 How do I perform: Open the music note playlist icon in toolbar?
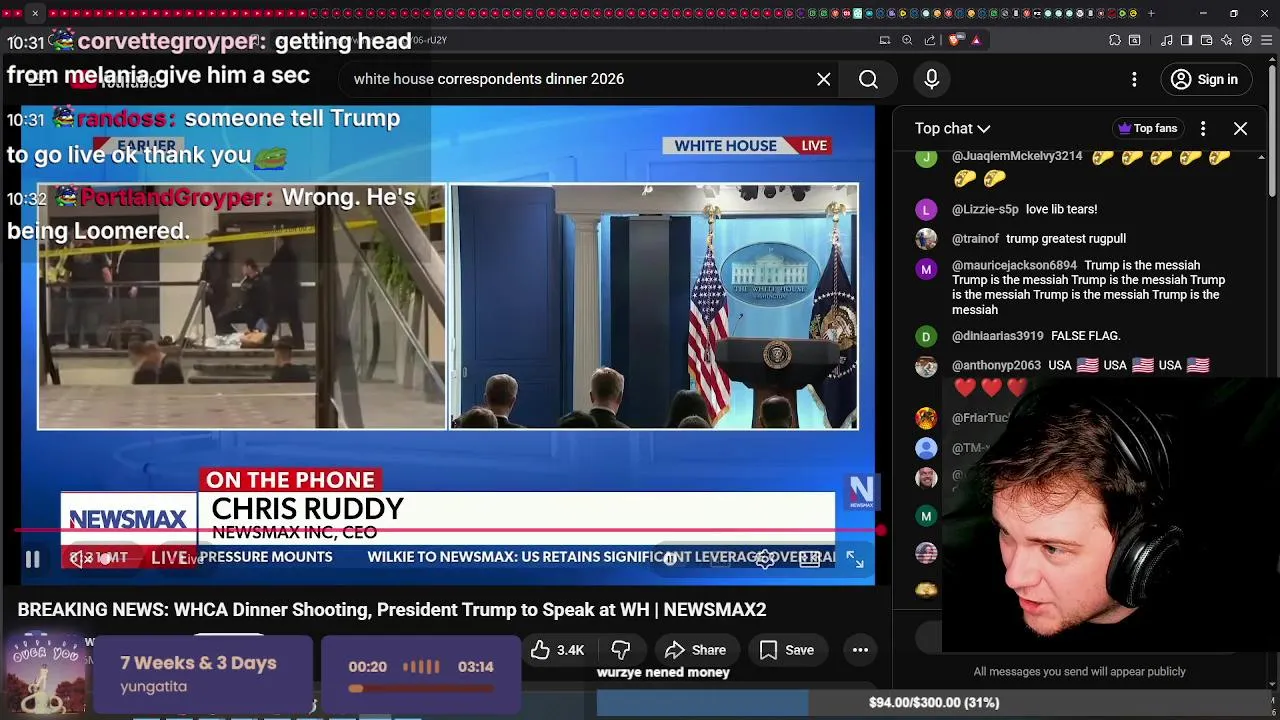[x=1167, y=40]
